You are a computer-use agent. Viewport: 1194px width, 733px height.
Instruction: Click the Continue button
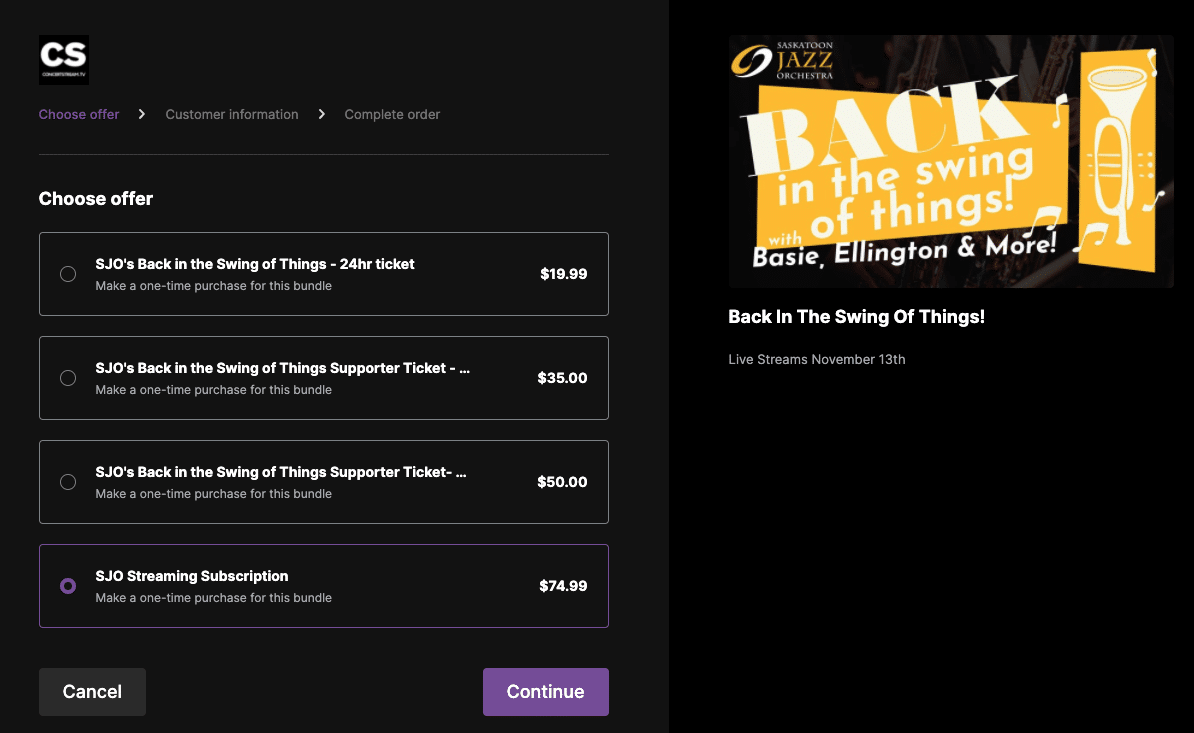[x=545, y=692]
